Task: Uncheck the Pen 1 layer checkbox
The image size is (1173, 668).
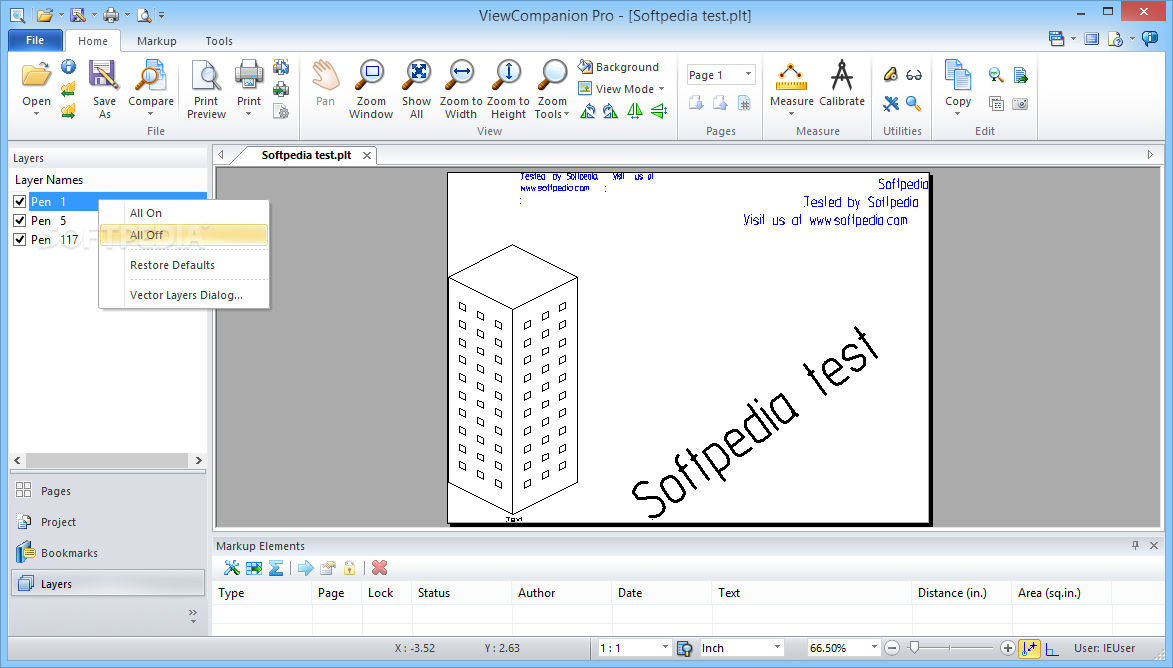Action: (x=19, y=201)
